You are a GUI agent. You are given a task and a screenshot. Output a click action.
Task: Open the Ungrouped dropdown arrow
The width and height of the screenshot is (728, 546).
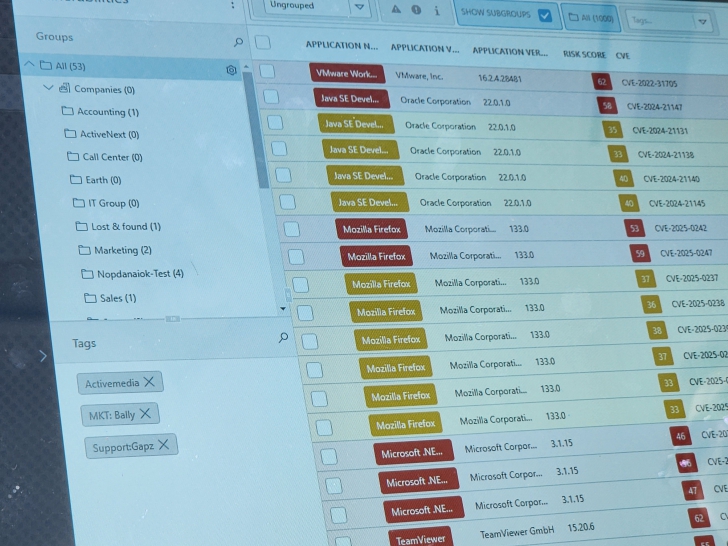coord(360,7)
